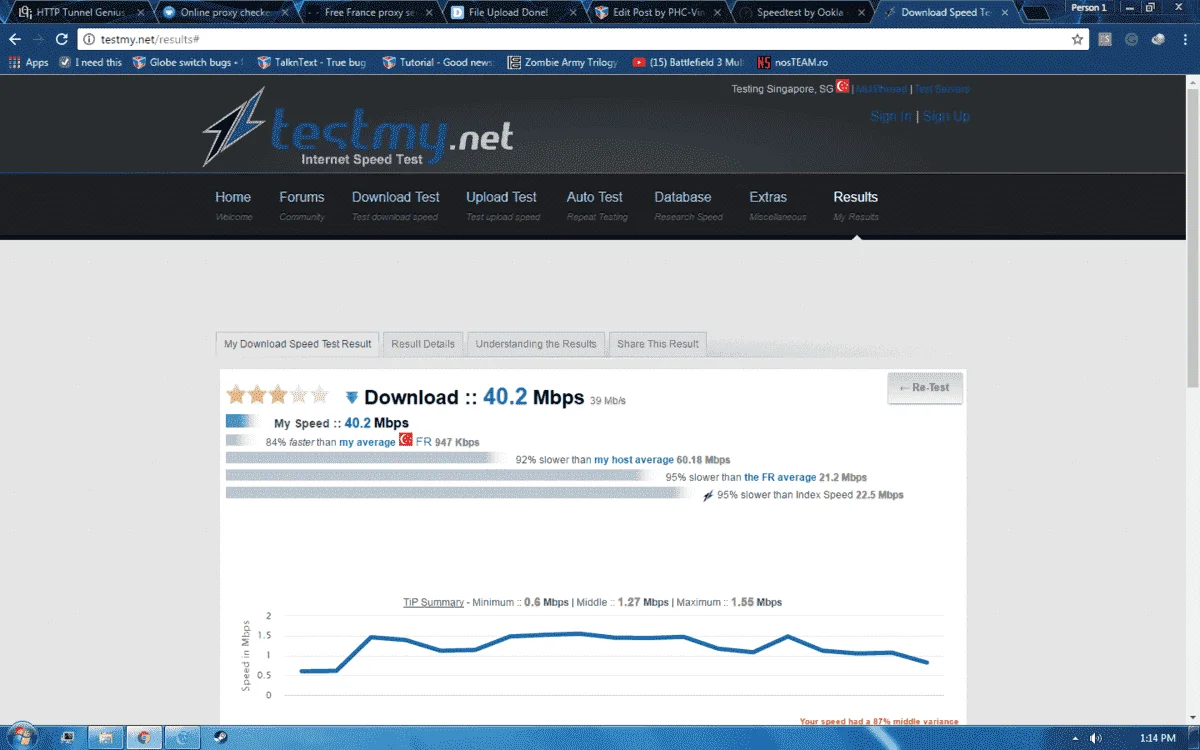Click the Chrome icon in the taskbar

tap(144, 737)
